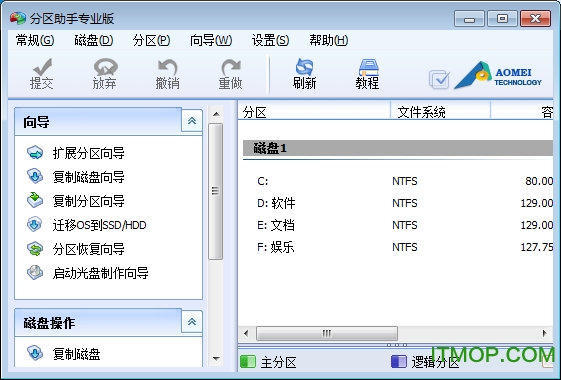Click the green 主分区 legend swatch
This screenshot has width=561, height=380.
(248, 361)
